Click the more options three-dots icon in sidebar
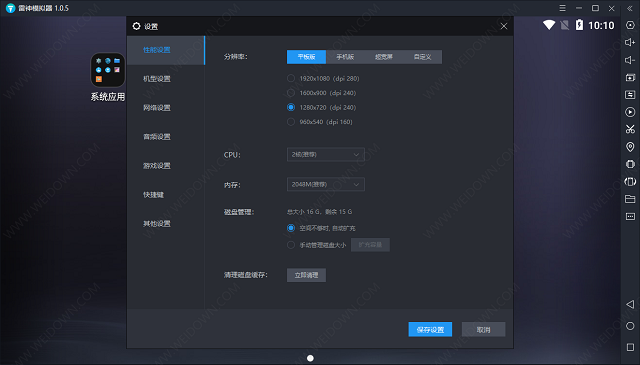Image resolution: width=640 pixels, height=365 pixels. (630, 216)
